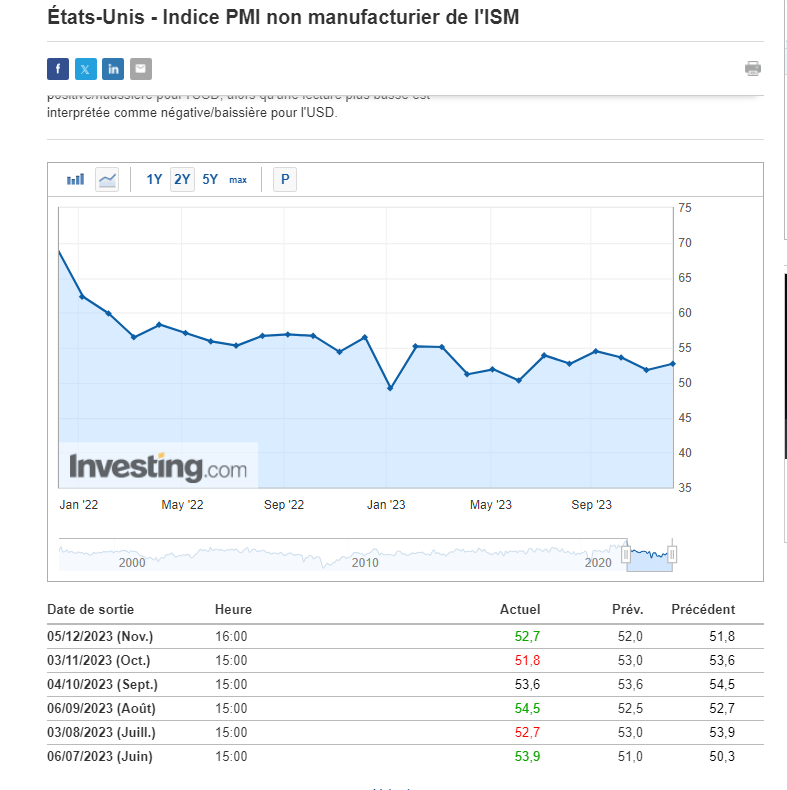Click the right handle of range navigator
The image size is (787, 790).
(x=673, y=554)
